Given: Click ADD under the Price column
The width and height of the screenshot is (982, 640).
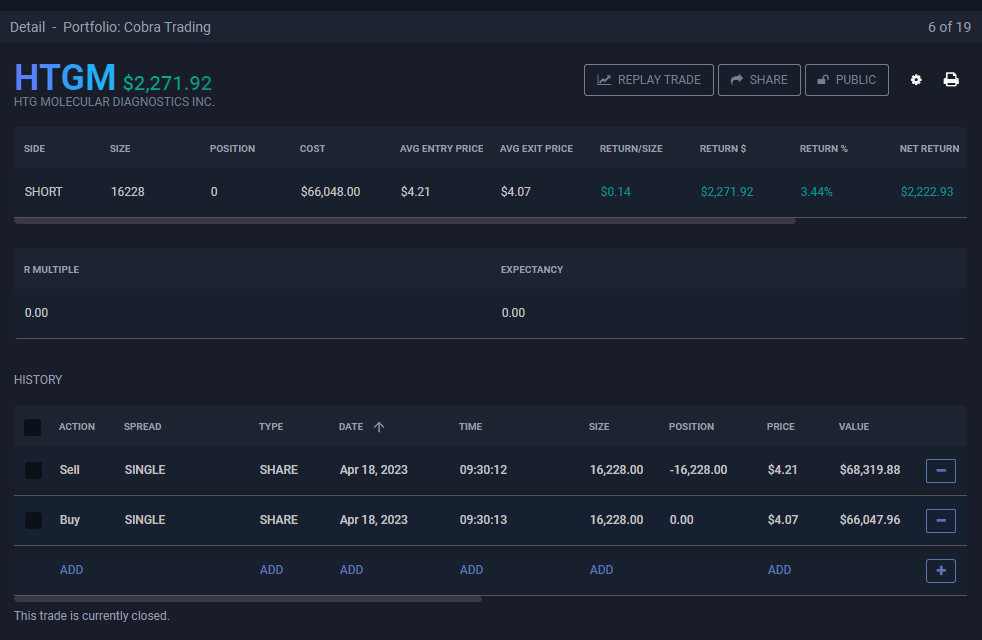Looking at the screenshot, I should pos(779,570).
